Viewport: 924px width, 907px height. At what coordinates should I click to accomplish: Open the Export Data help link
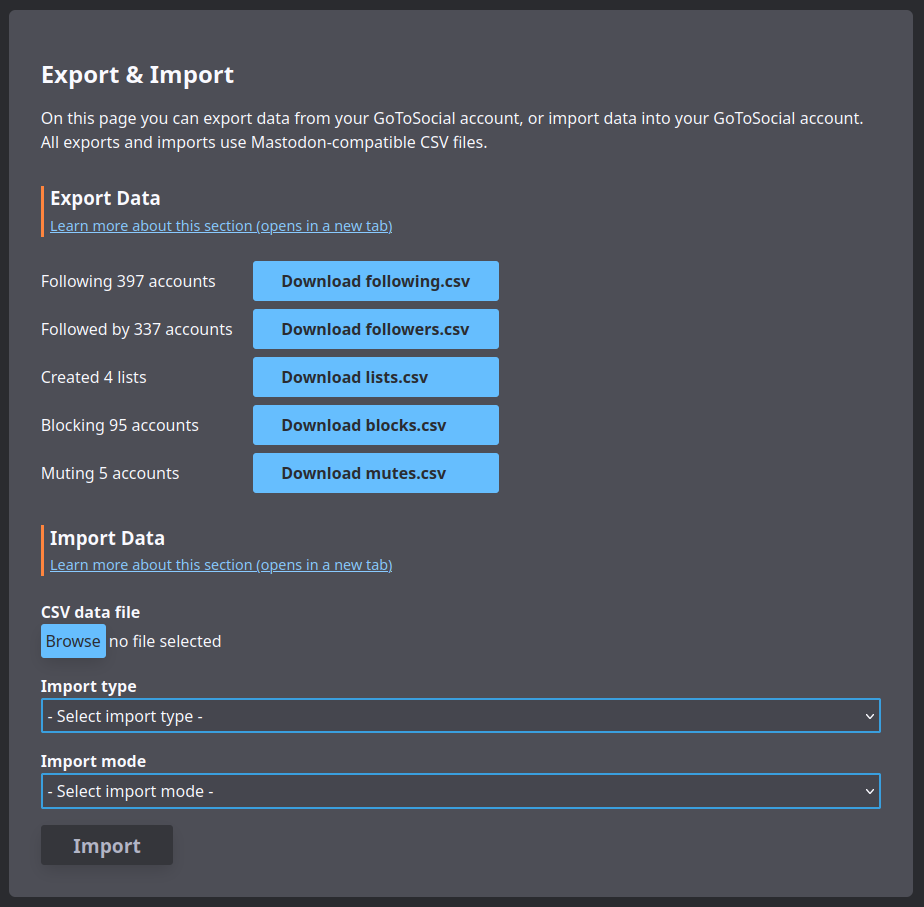[x=220, y=225]
